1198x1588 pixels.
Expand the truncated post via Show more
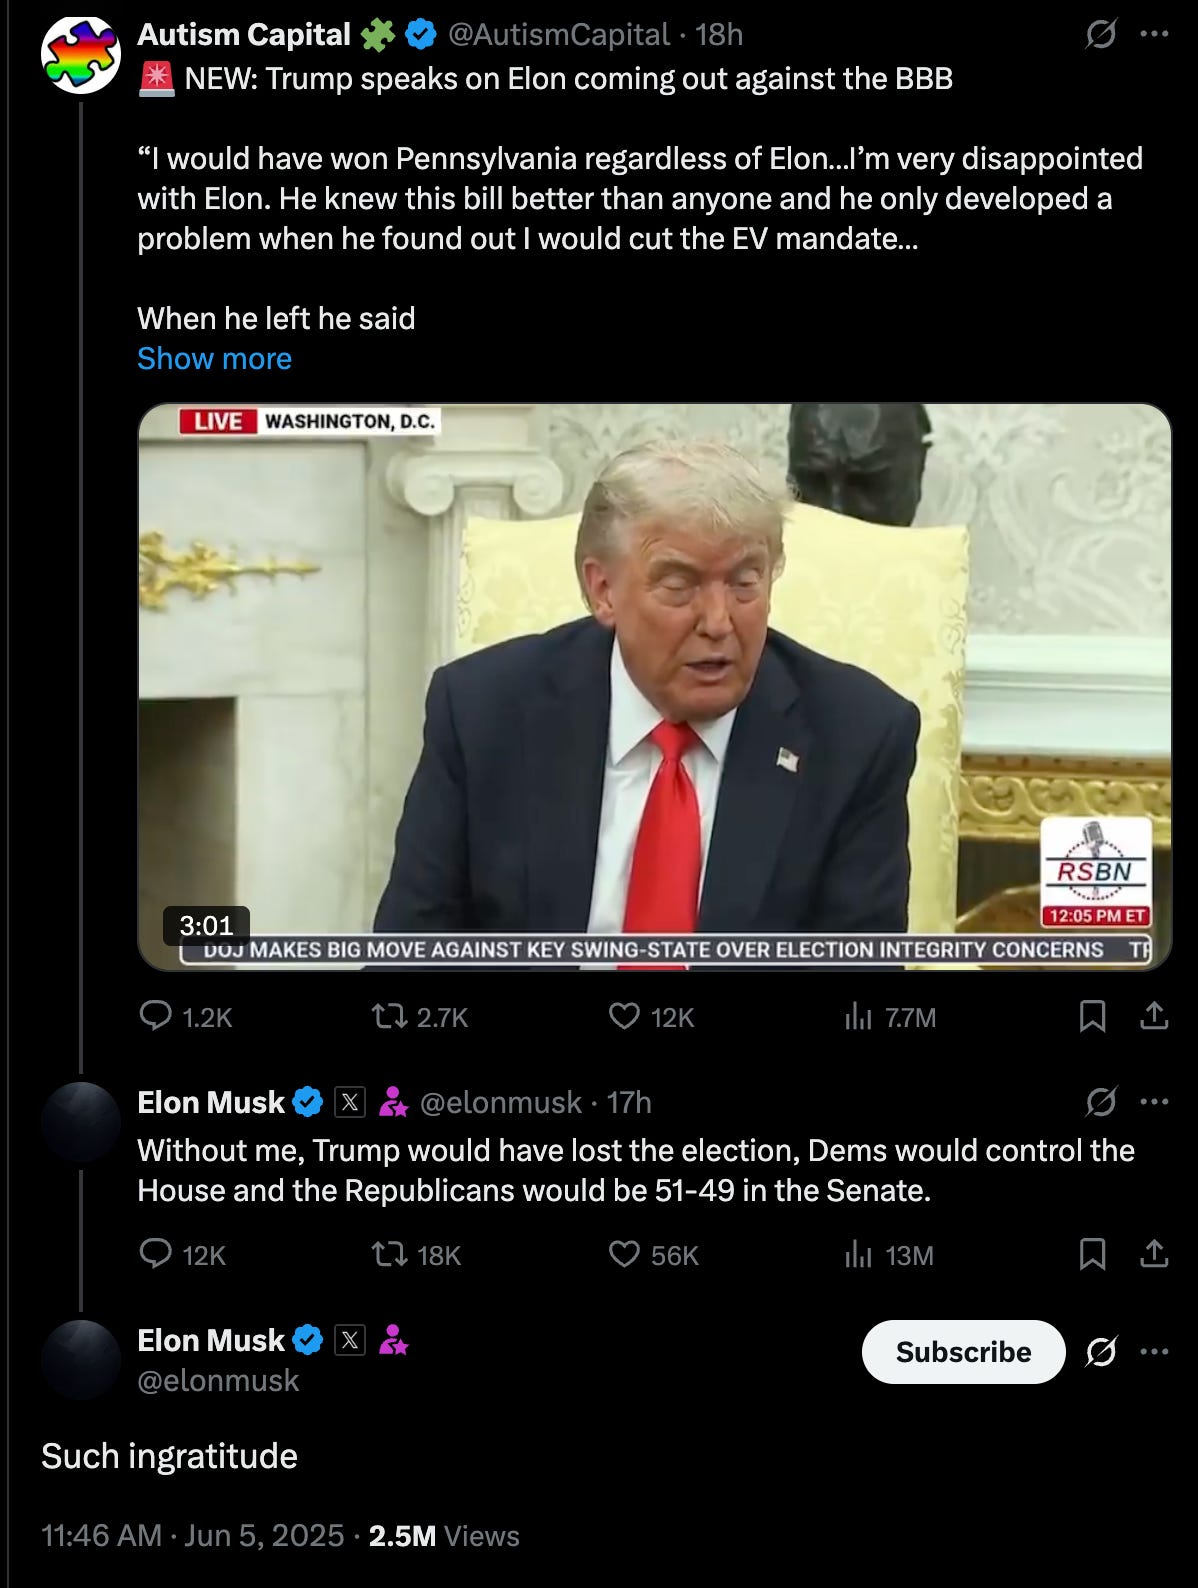[x=213, y=358]
